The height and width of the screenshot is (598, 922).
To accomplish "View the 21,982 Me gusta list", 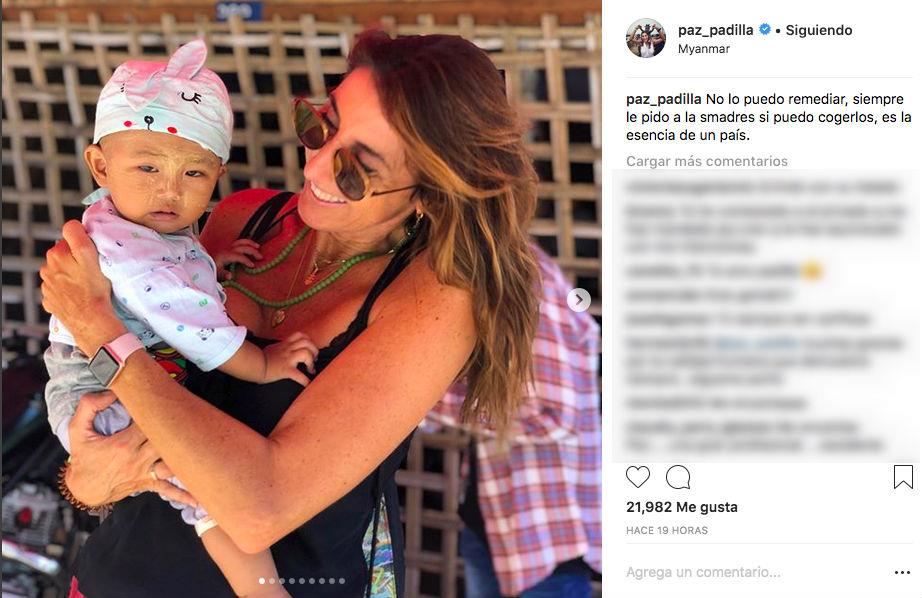I will (x=682, y=507).
